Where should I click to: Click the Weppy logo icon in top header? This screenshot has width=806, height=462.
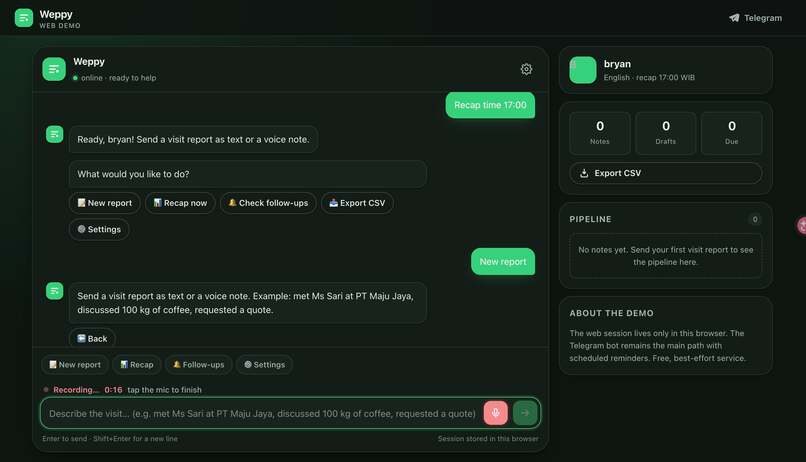tap(24, 18)
